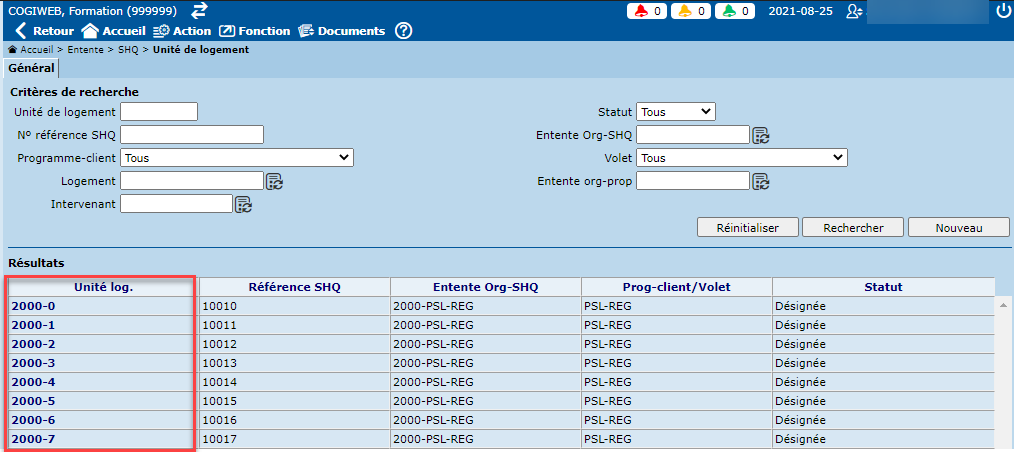
Task: Open the Documents menu
Action: pos(341,31)
